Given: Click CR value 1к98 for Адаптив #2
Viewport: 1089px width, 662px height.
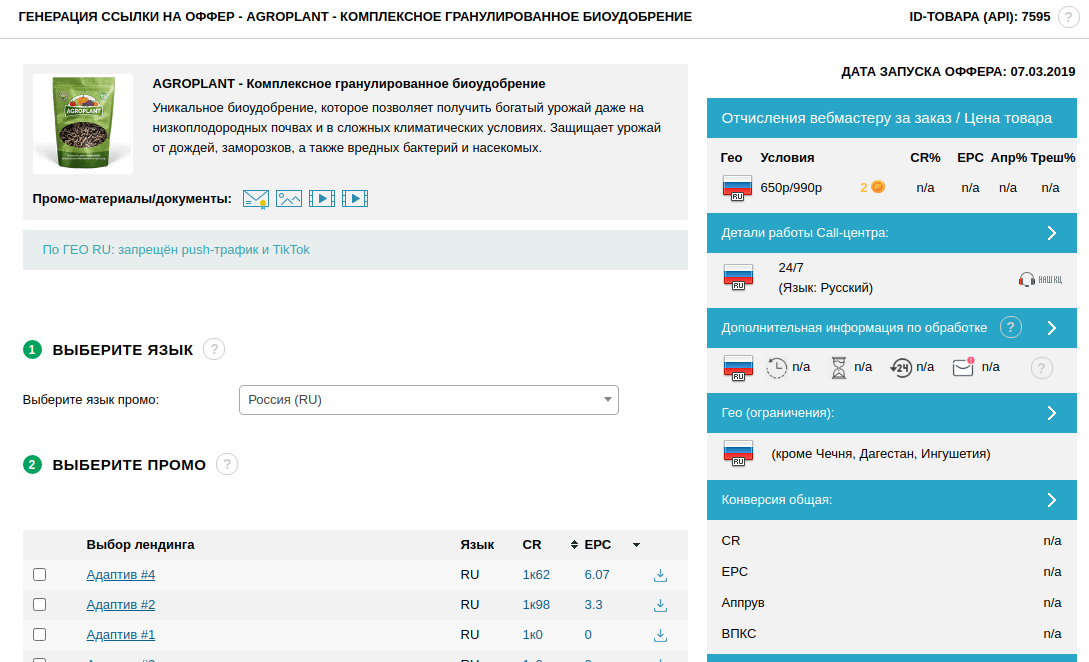Looking at the screenshot, I should 536,604.
